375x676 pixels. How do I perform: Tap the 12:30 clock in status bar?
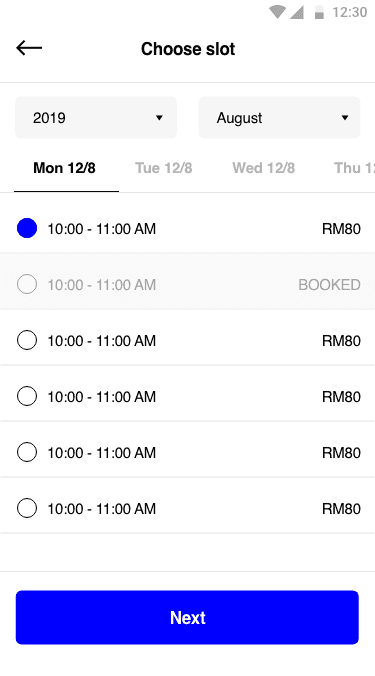[x=350, y=12]
